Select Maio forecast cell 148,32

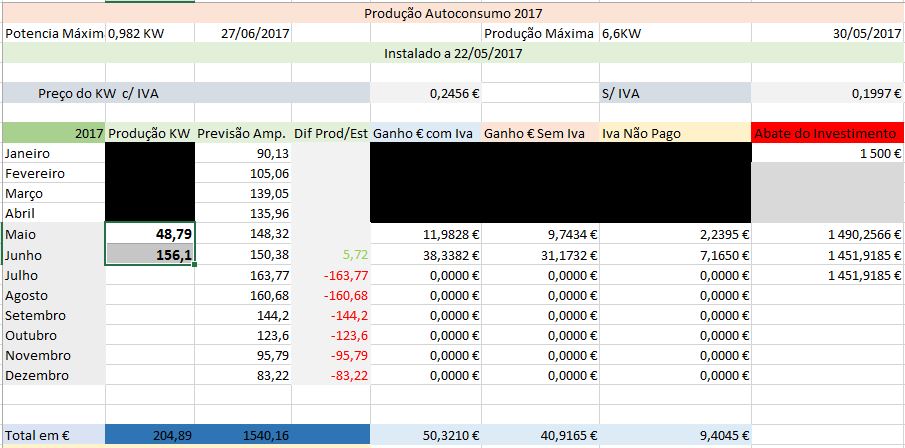243,234
